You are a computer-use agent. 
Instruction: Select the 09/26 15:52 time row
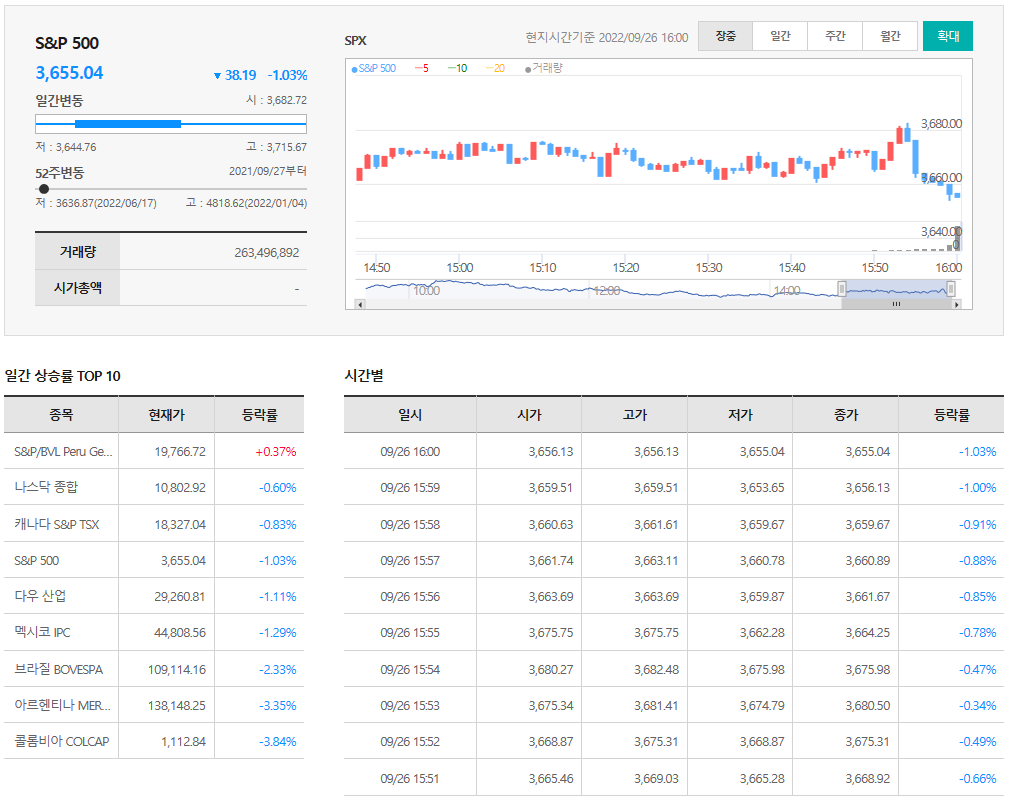click(x=674, y=741)
